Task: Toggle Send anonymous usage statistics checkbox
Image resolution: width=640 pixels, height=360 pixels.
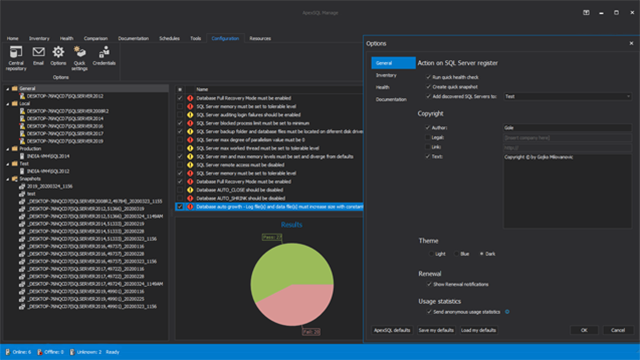Action: [429, 312]
